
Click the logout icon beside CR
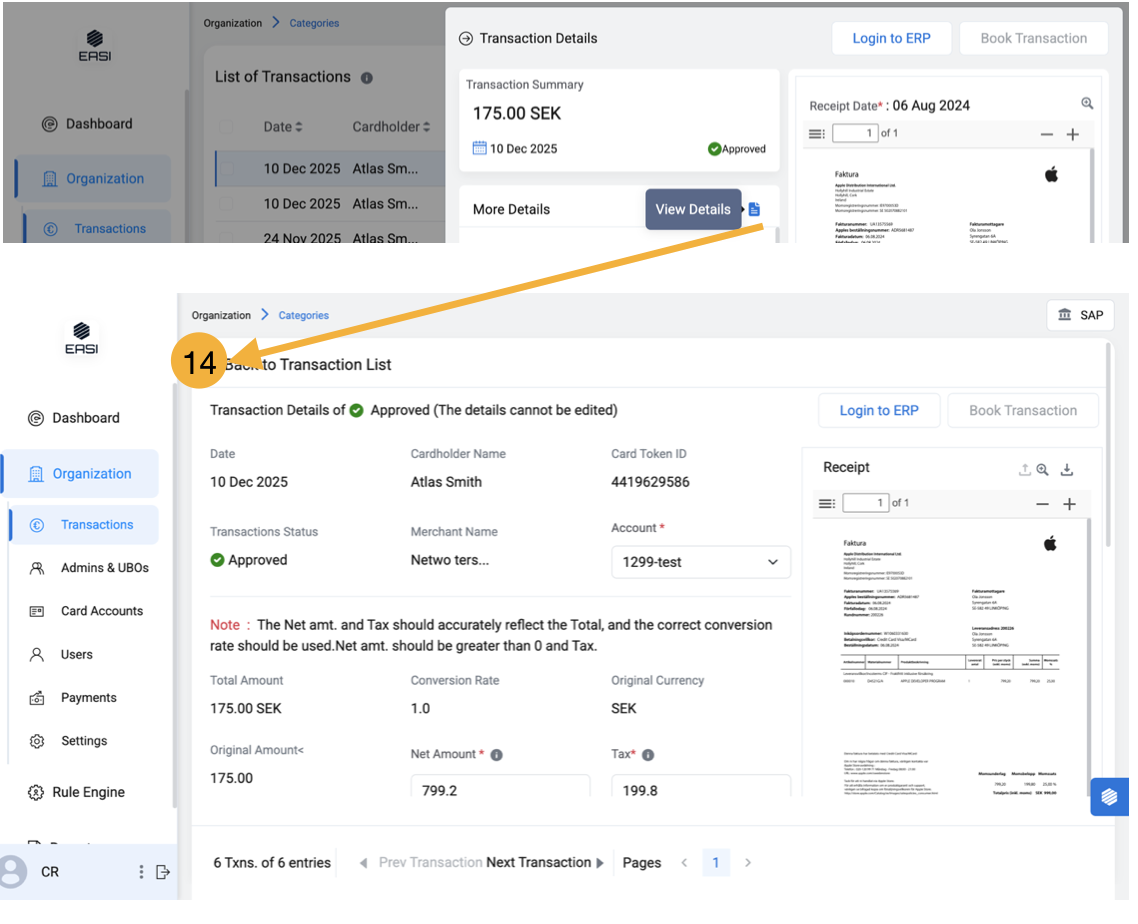click(164, 872)
